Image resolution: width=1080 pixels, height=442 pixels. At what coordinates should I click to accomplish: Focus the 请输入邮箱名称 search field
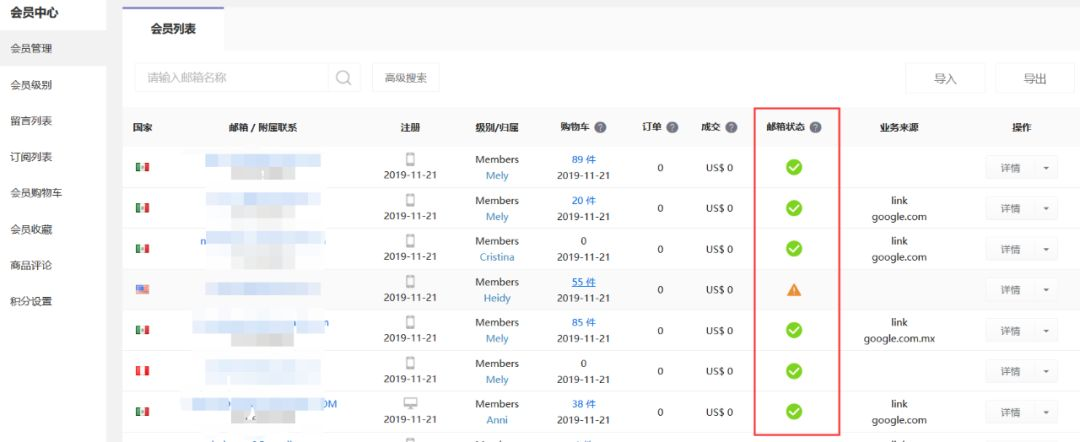click(231, 78)
